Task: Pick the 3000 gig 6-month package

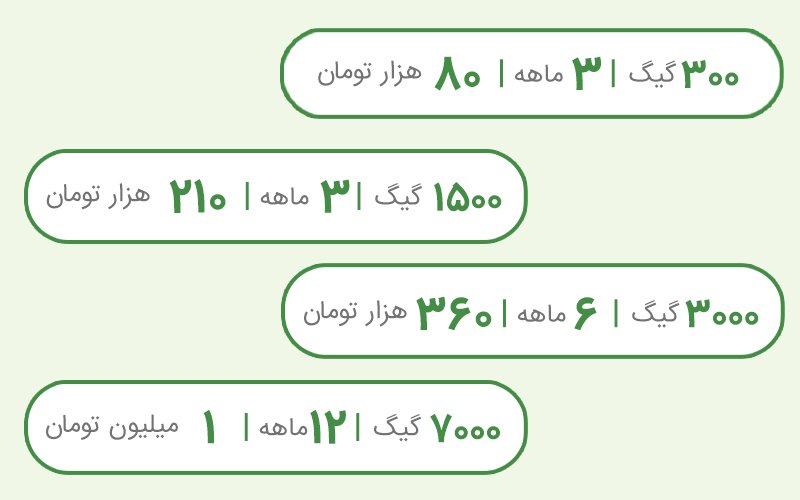Action: 533,311
